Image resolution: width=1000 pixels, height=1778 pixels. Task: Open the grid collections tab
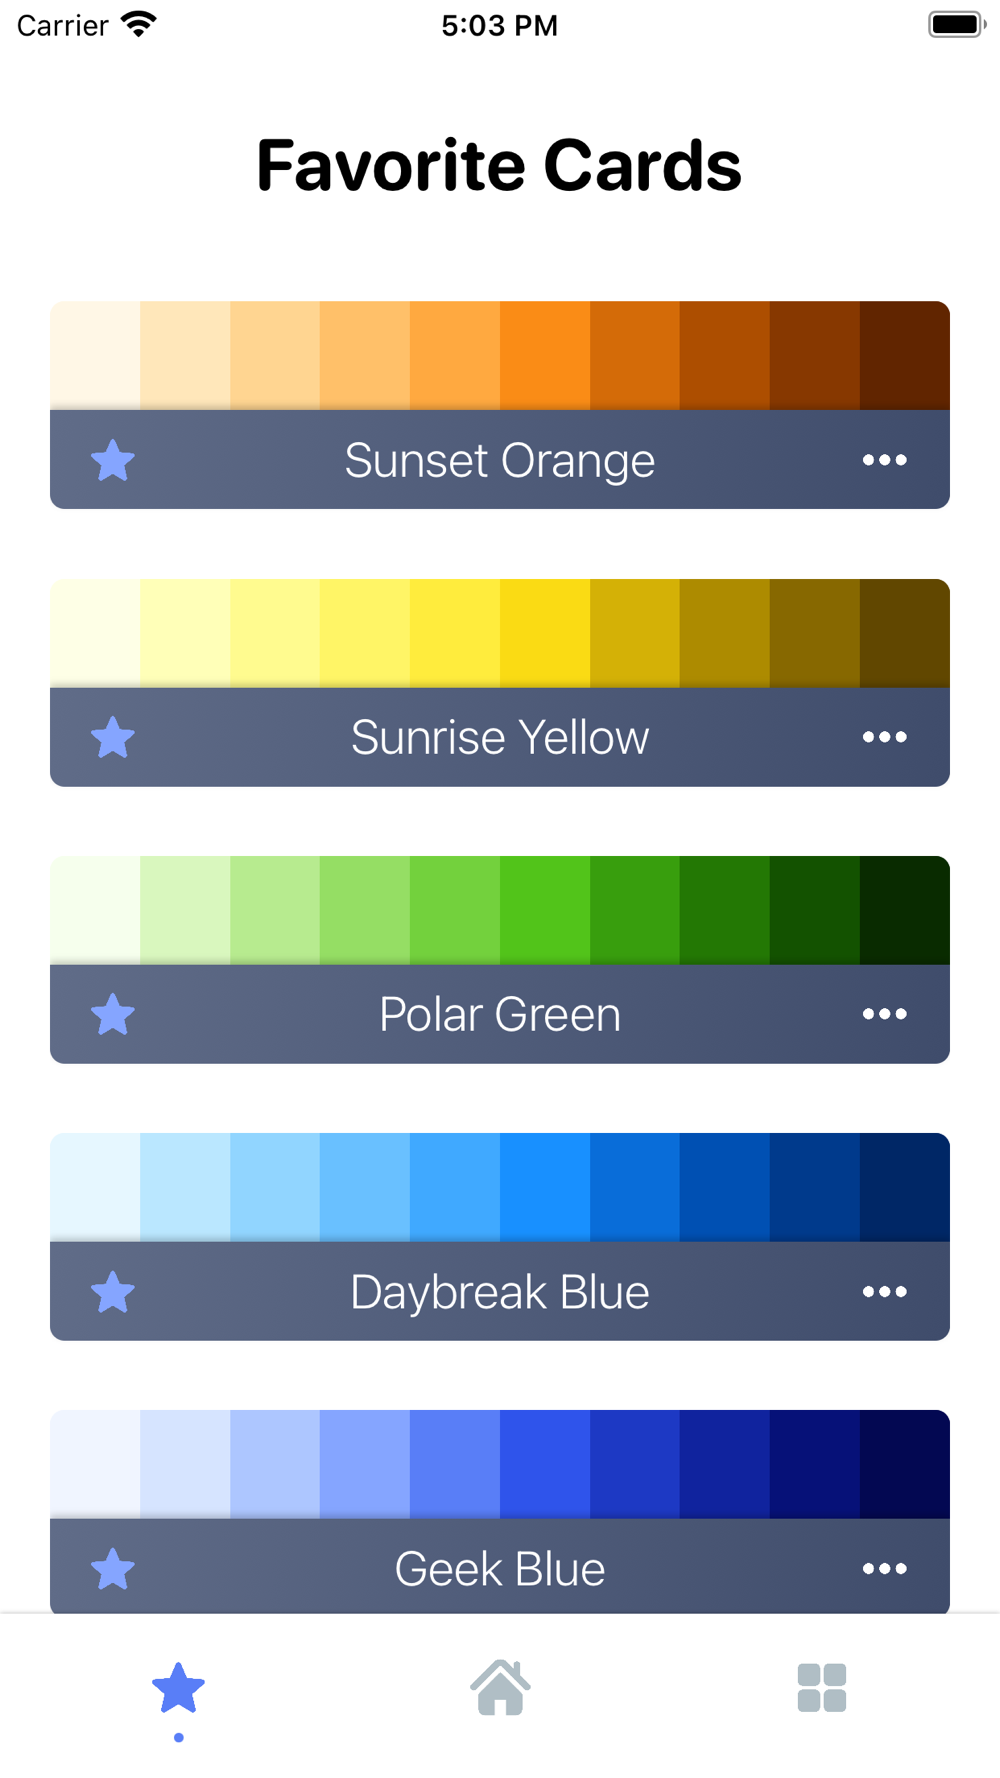pos(822,1688)
